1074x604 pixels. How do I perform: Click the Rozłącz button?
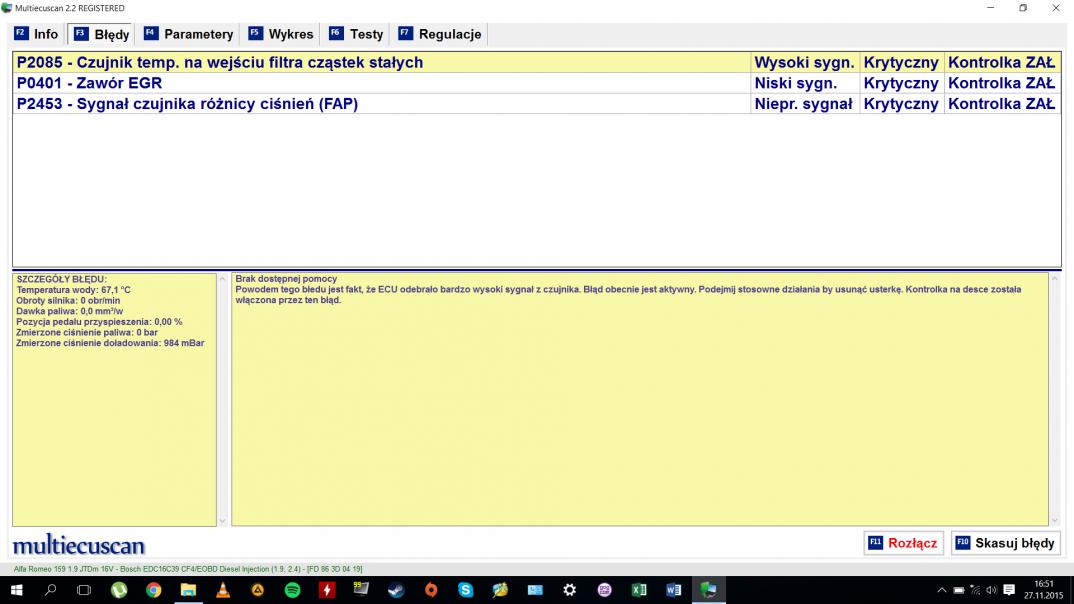click(x=903, y=543)
